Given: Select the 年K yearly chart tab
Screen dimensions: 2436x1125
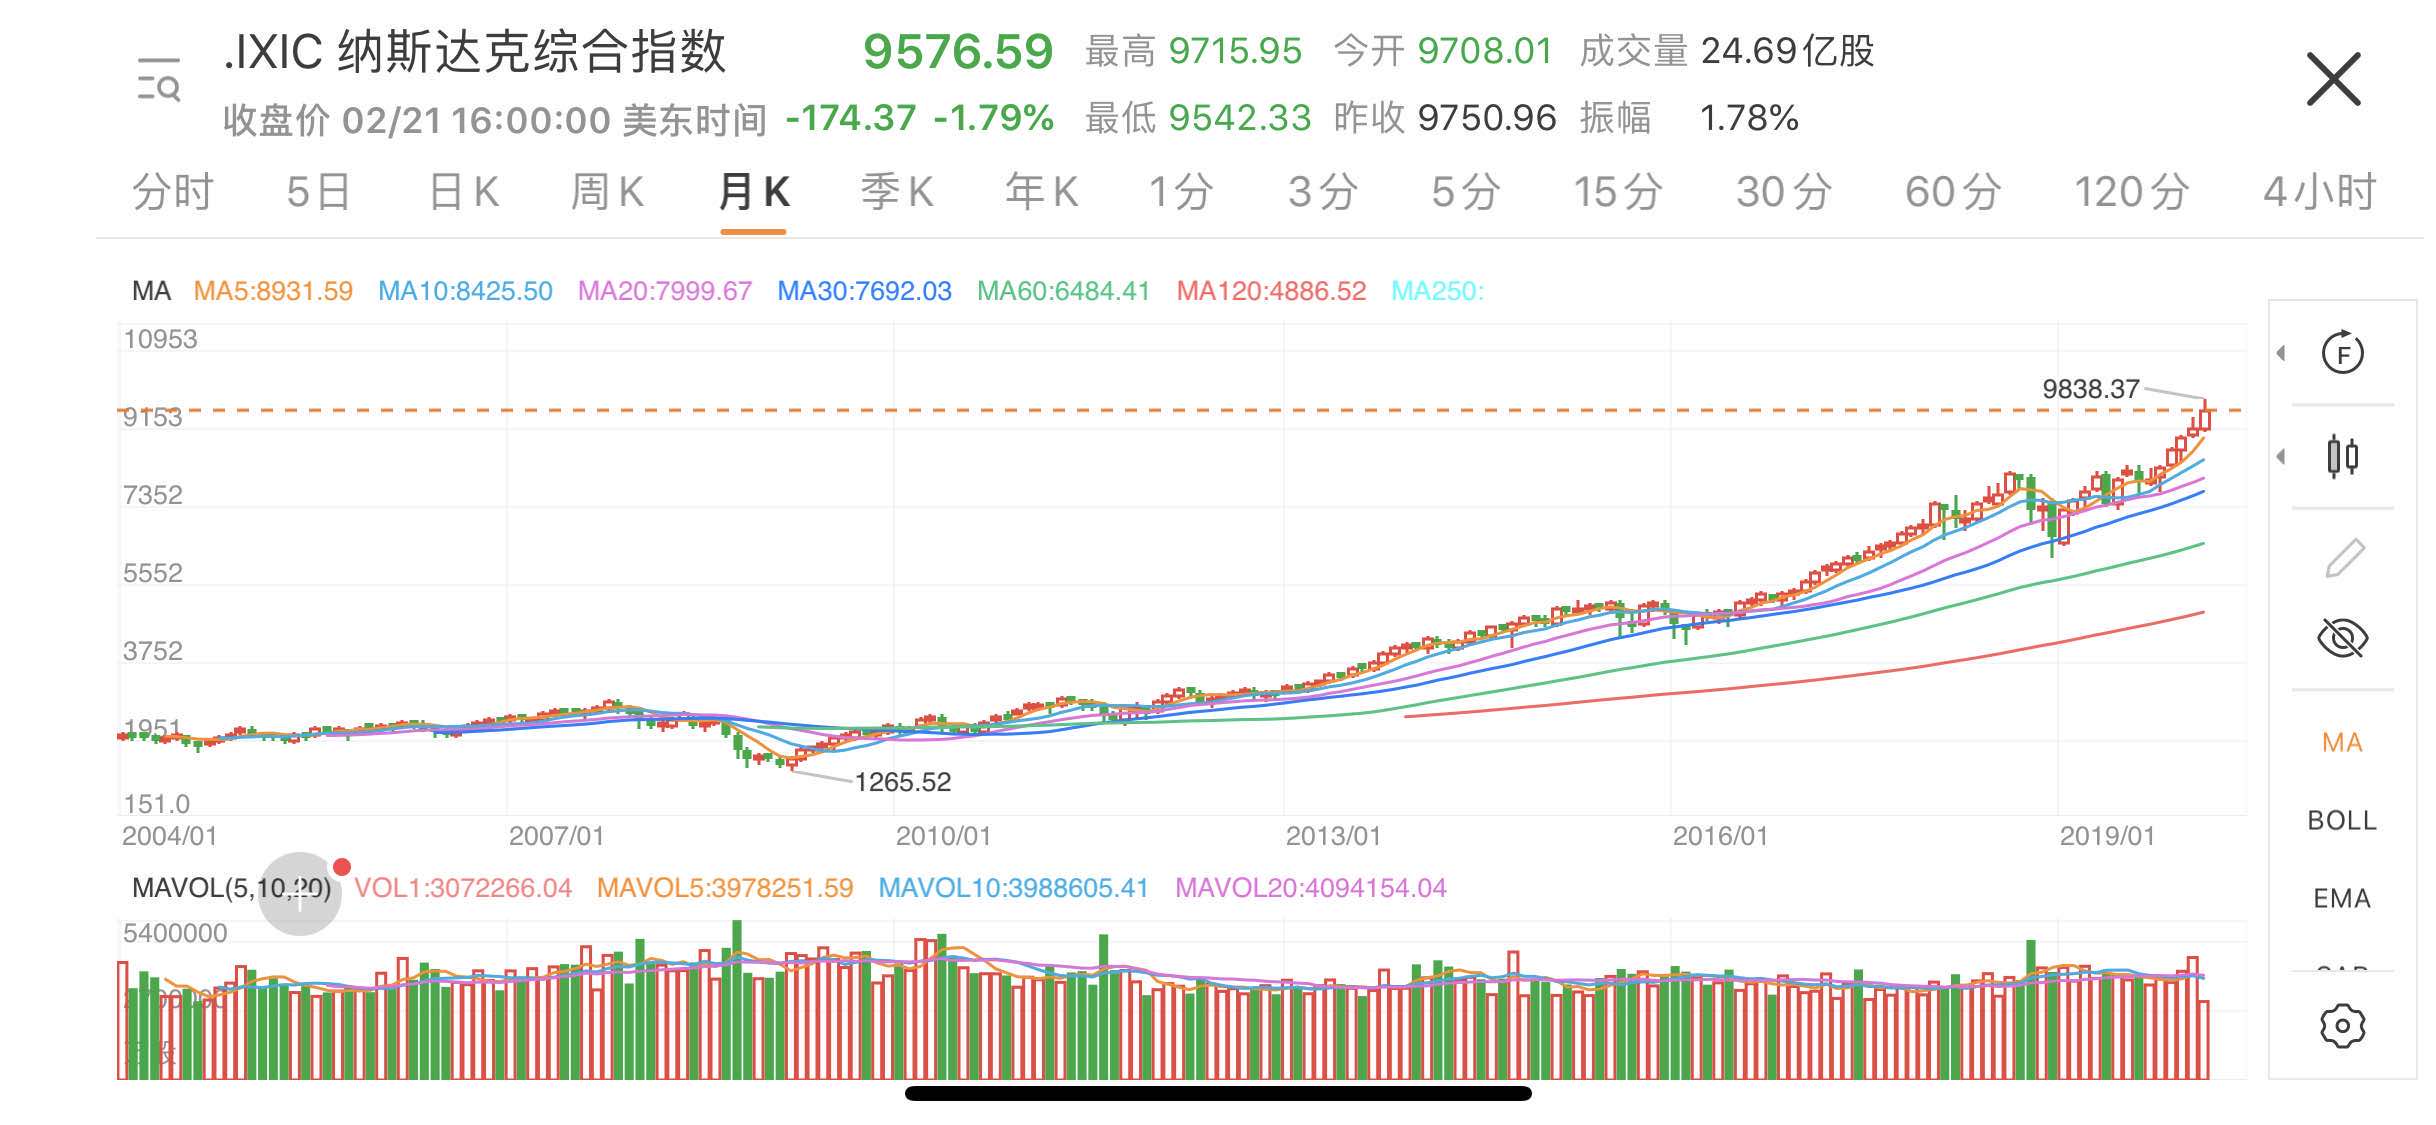Looking at the screenshot, I should [x=1042, y=192].
